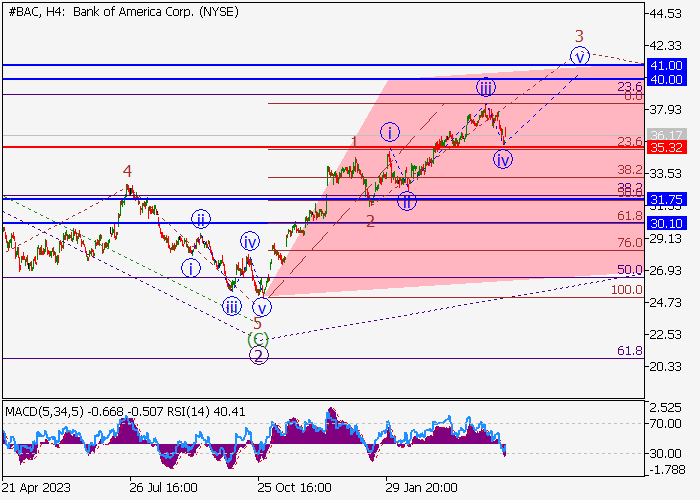The width and height of the screenshot is (700, 500).
Task: Select the blue 31.75 price level tag
Action: pyautogui.click(x=666, y=199)
